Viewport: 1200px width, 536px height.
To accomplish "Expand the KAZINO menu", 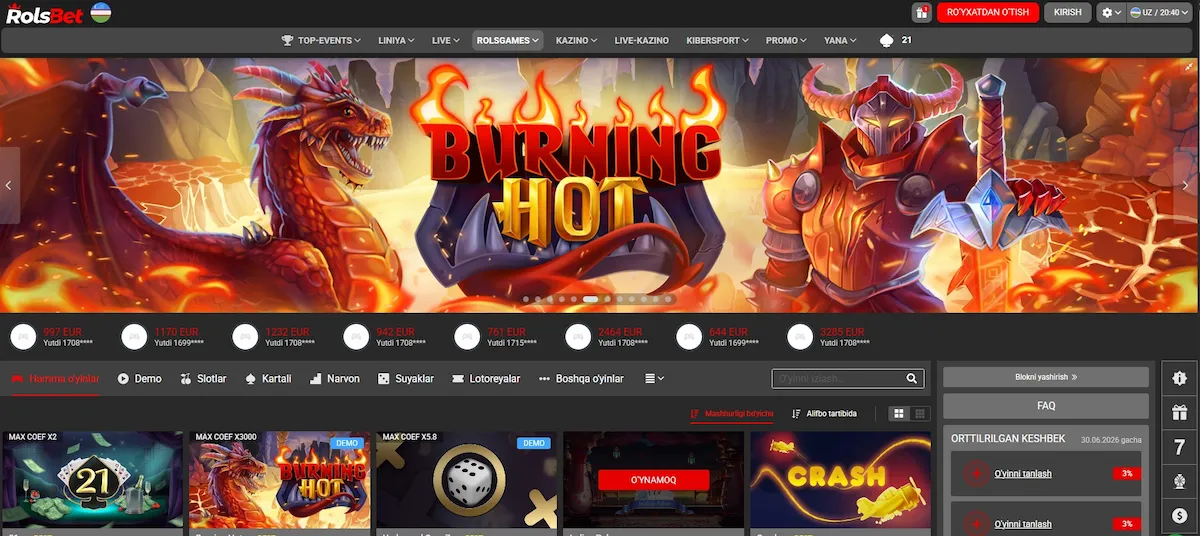I will coord(576,41).
